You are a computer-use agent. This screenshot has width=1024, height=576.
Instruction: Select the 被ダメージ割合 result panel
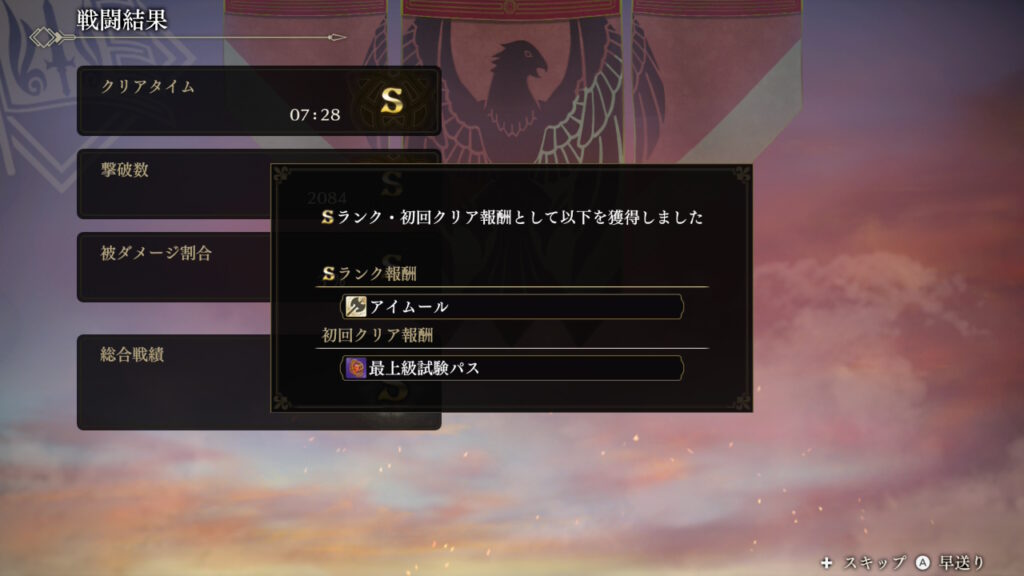point(174,266)
